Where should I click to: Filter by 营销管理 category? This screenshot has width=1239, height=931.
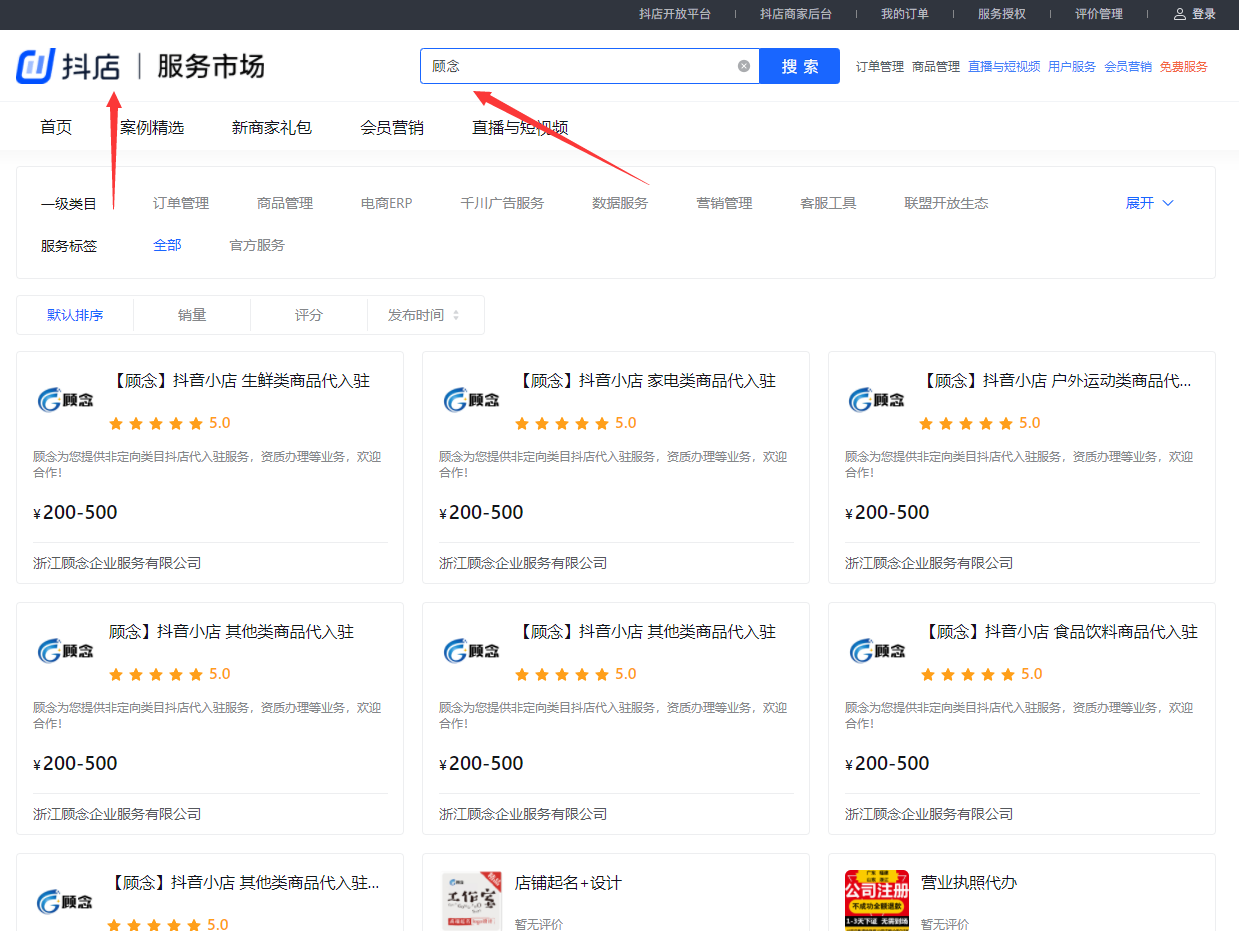(x=724, y=203)
